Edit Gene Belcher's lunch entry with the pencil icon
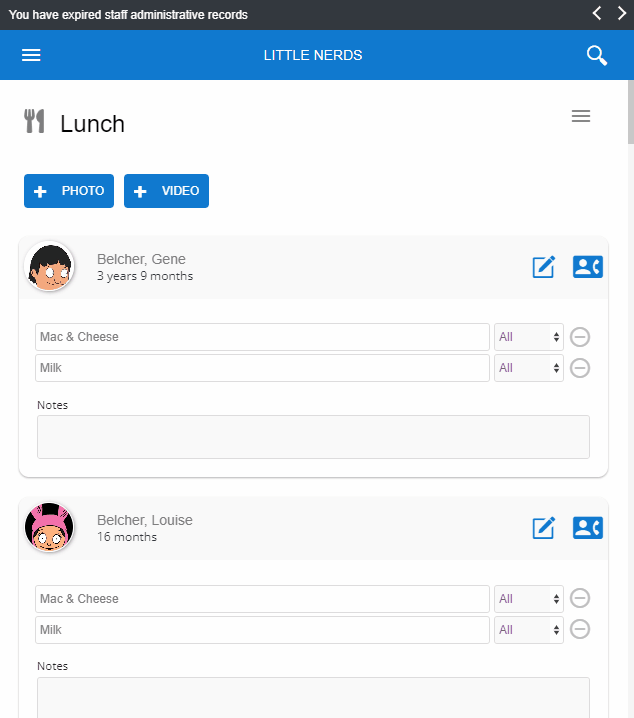This screenshot has height=718, width=634. point(543,267)
